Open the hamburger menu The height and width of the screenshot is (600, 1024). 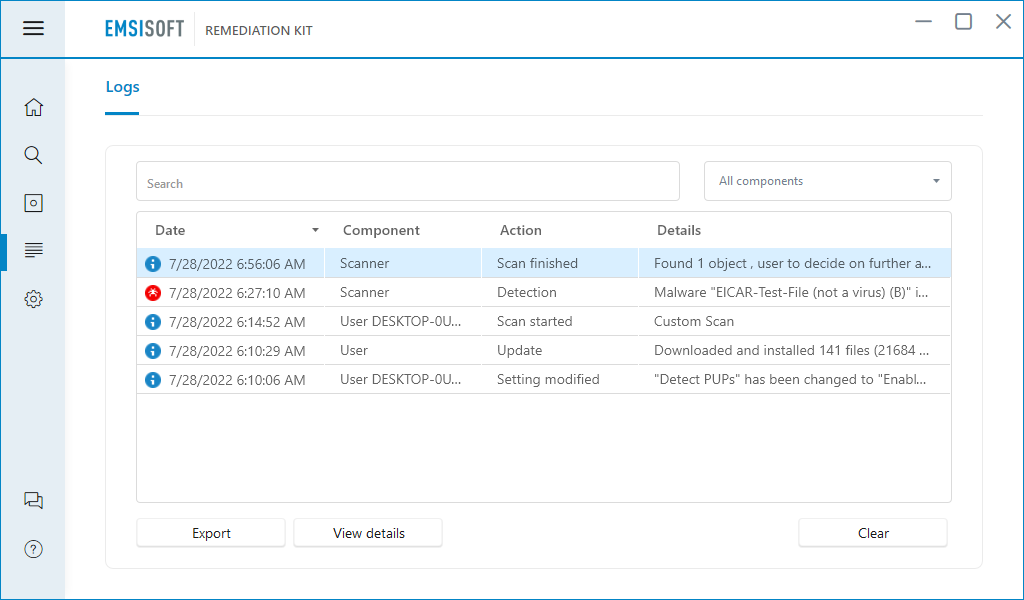pos(33,28)
